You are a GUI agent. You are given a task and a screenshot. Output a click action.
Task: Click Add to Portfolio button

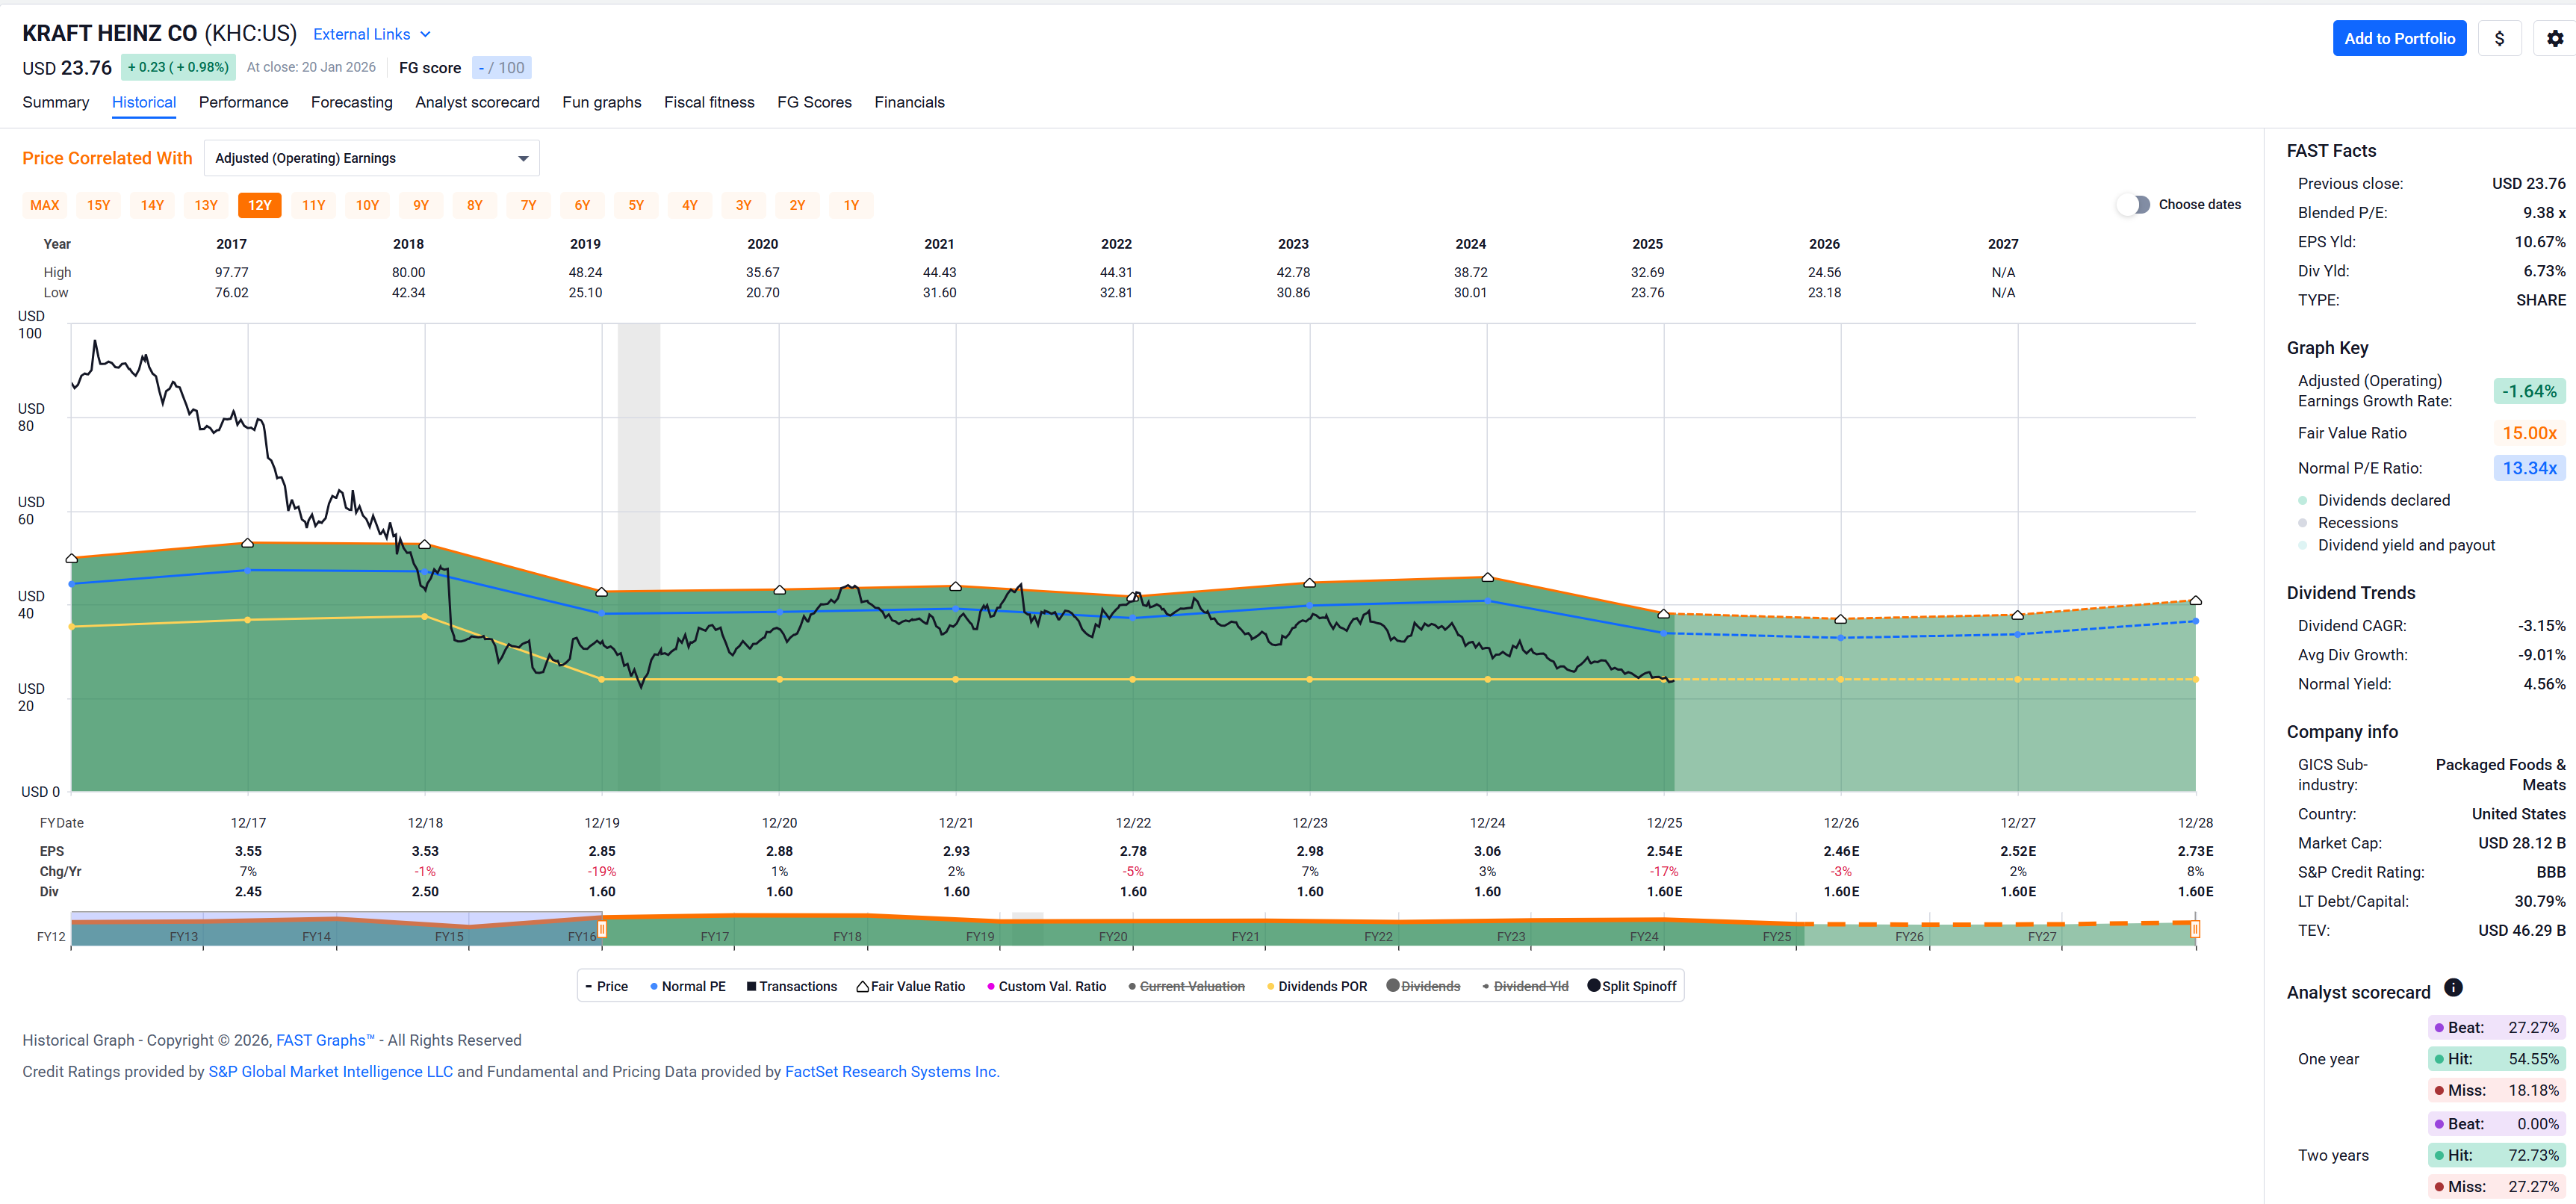click(2398, 39)
